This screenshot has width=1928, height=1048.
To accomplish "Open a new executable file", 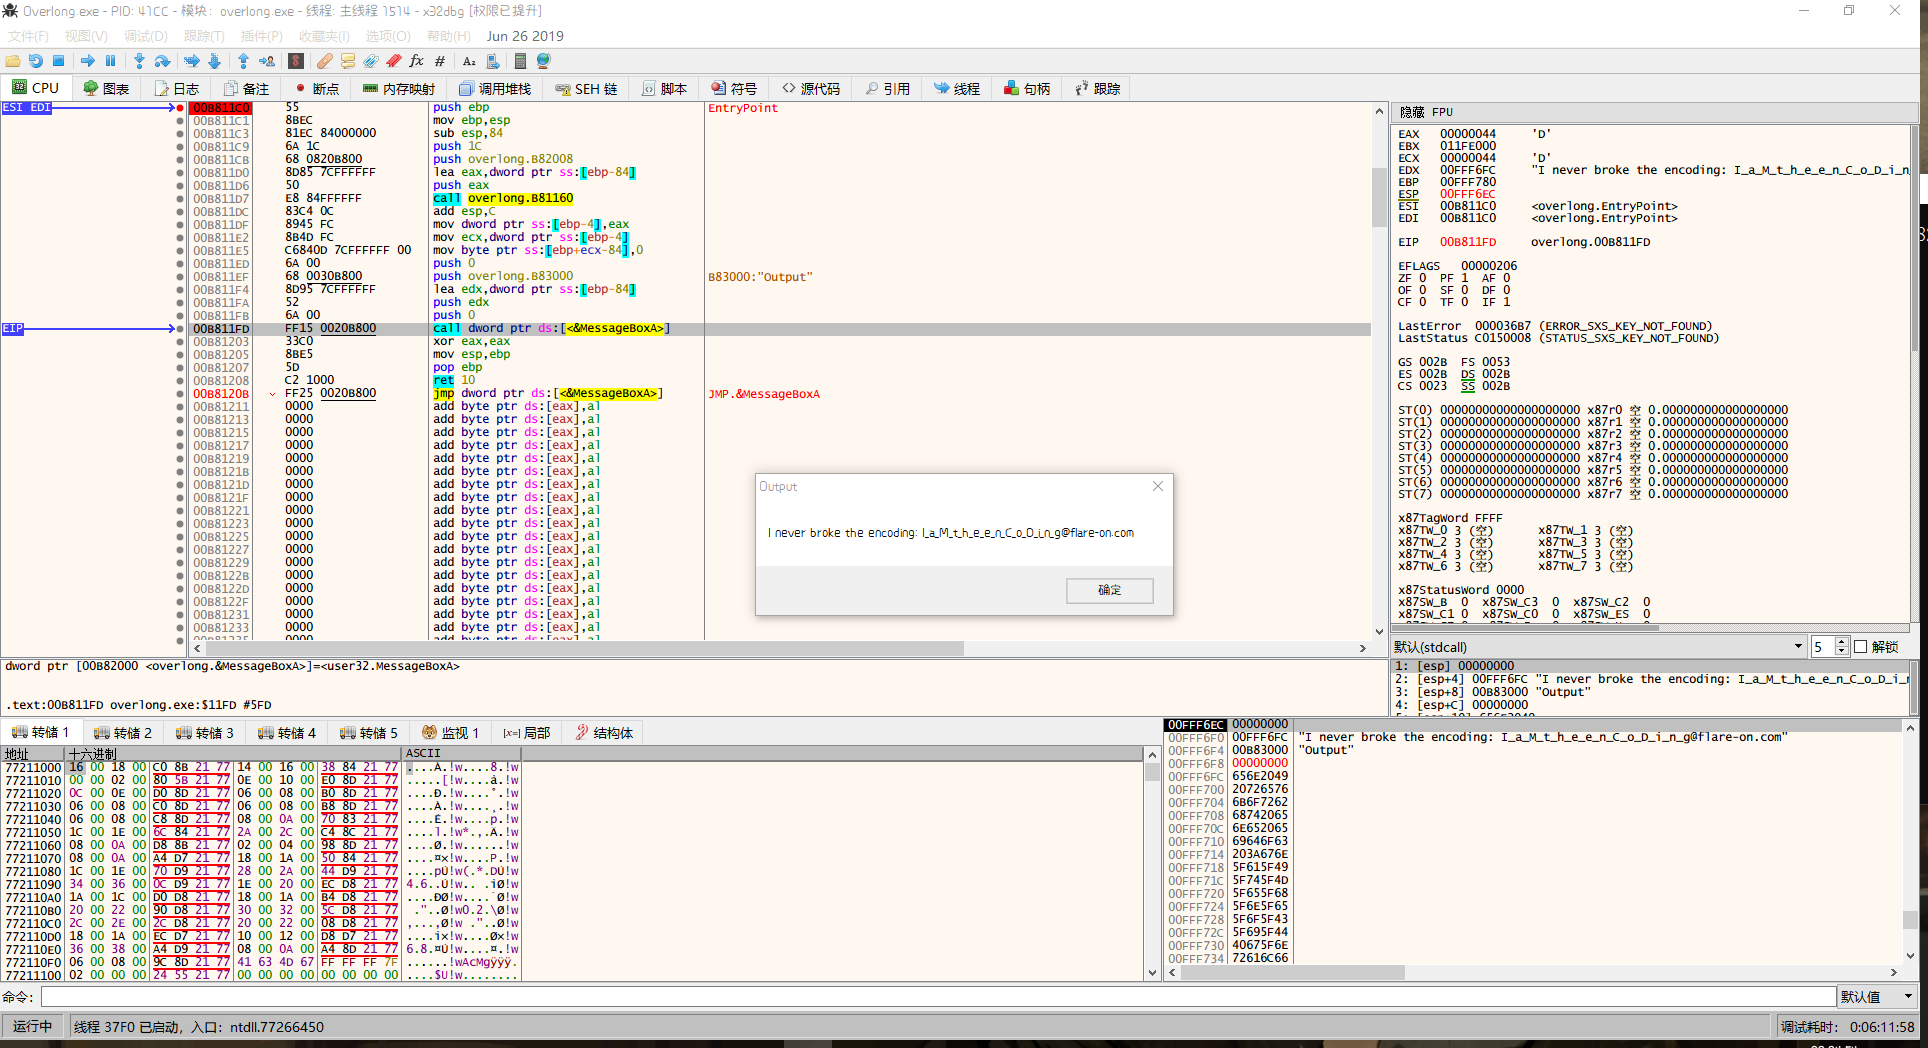I will point(13,61).
